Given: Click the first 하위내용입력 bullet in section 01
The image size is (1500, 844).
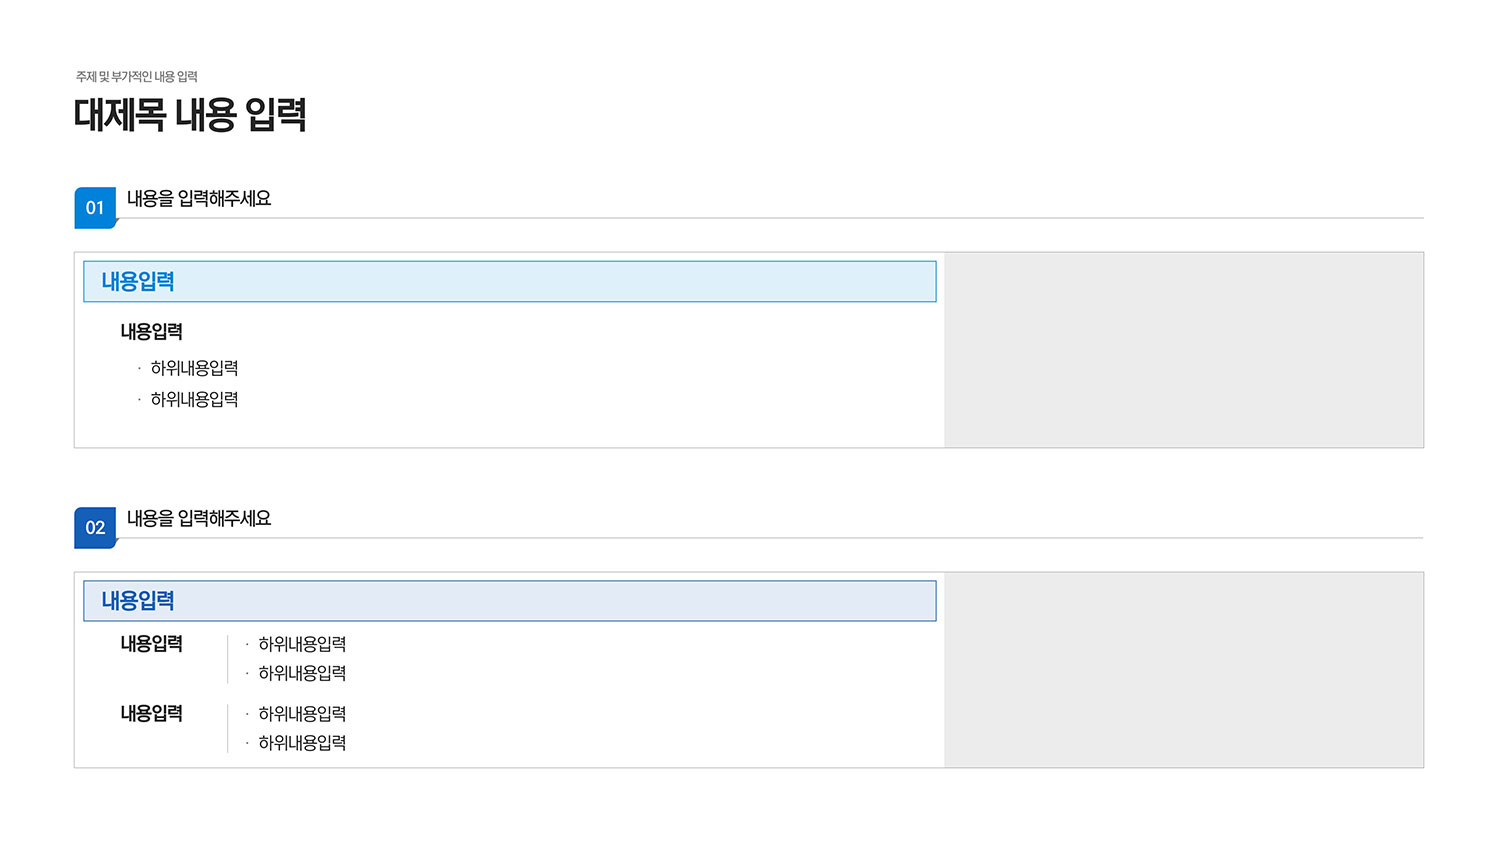Looking at the screenshot, I should (194, 368).
